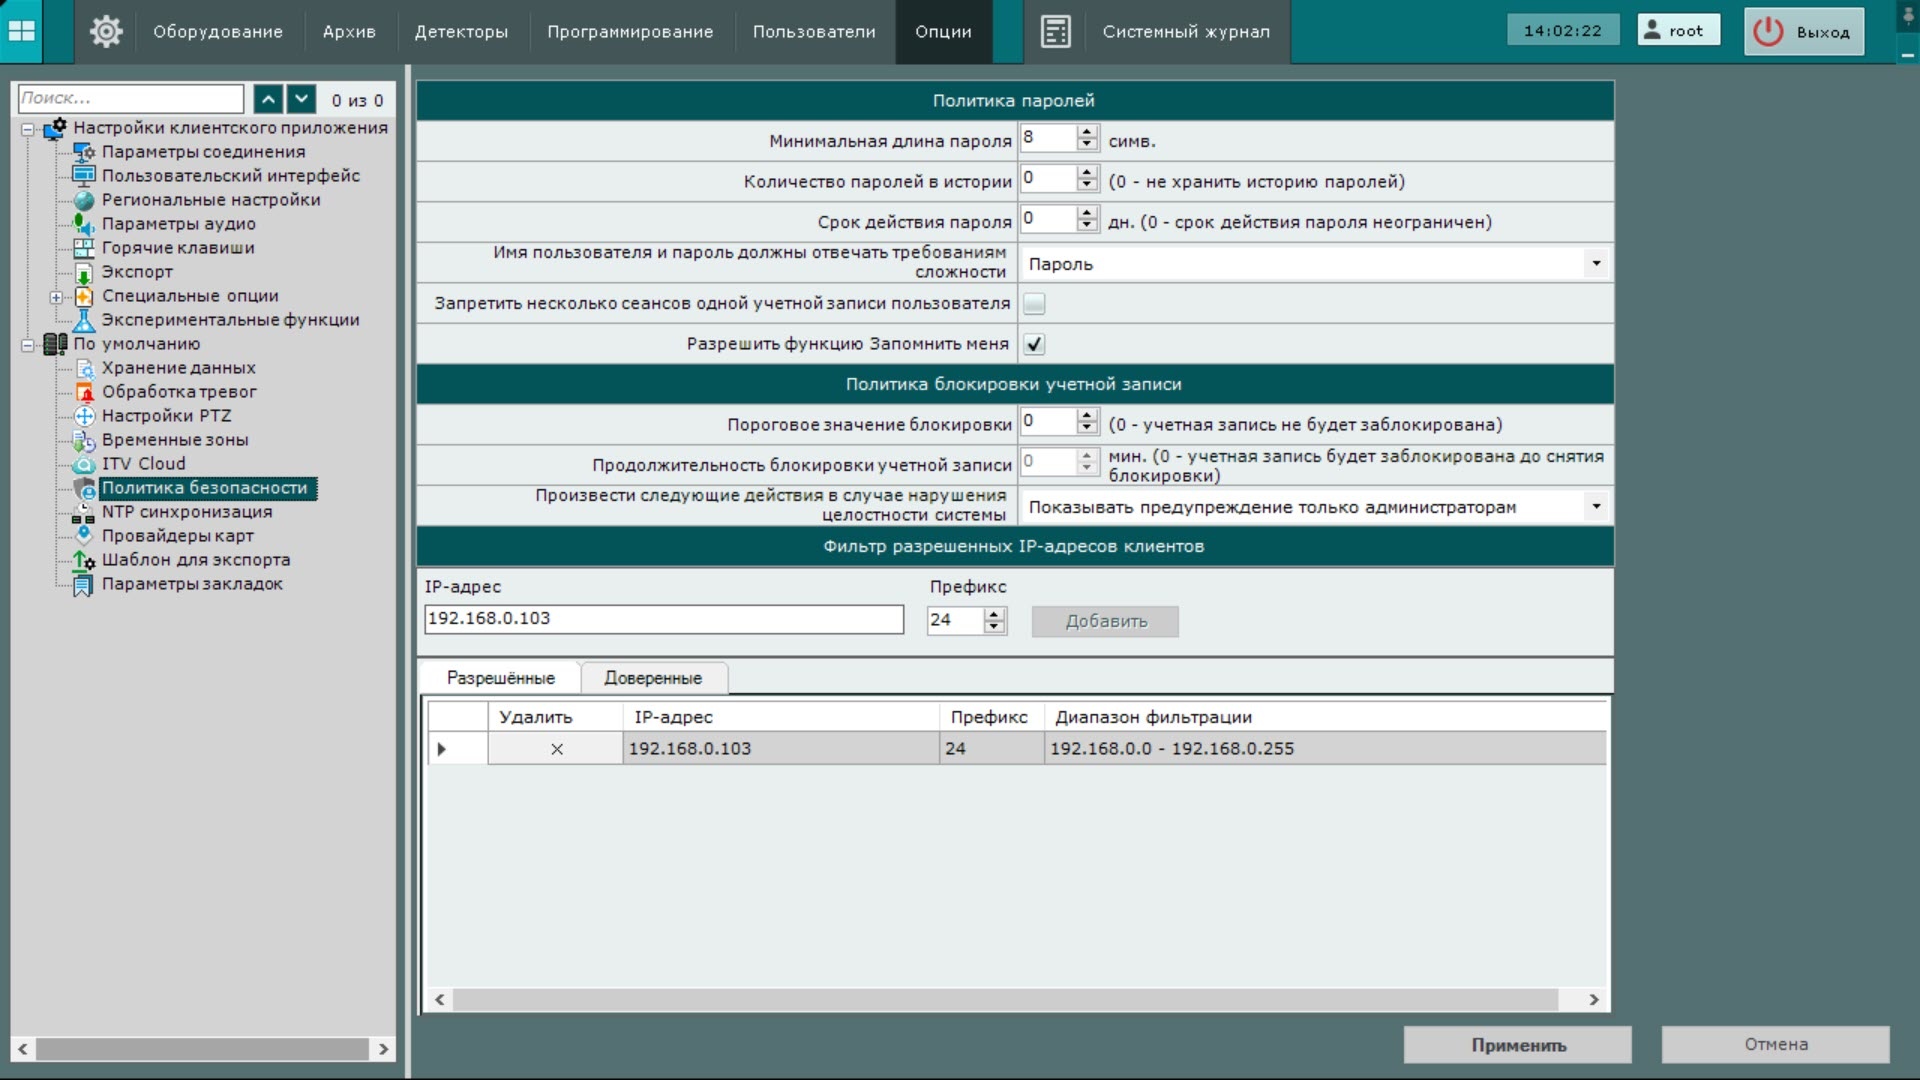Enable Запретить несколько сеансов checkbox

[1034, 304]
